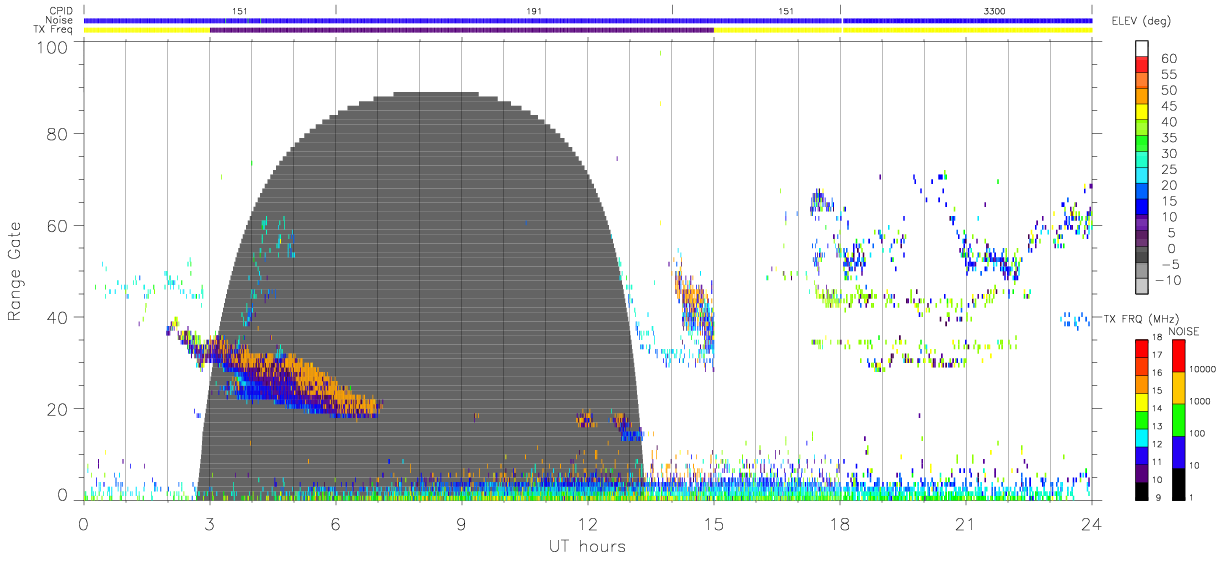
Task: Click ELEV colorbar label "−10"
Action: (x=1166, y=280)
